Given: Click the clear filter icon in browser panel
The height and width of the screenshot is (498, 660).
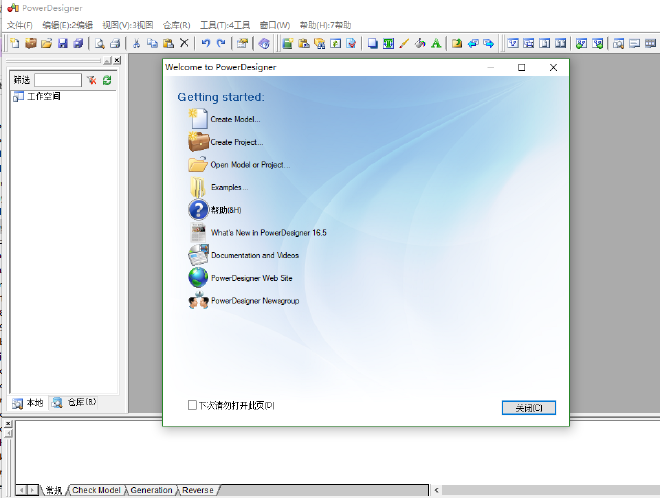Looking at the screenshot, I should pyautogui.click(x=91, y=80).
